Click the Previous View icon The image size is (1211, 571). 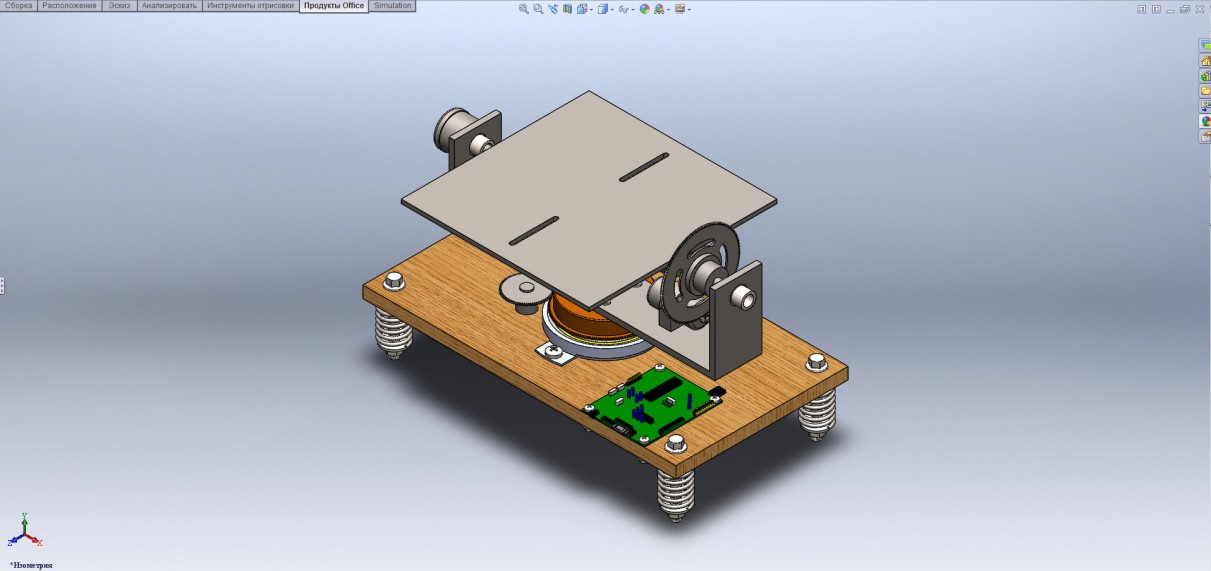553,9
